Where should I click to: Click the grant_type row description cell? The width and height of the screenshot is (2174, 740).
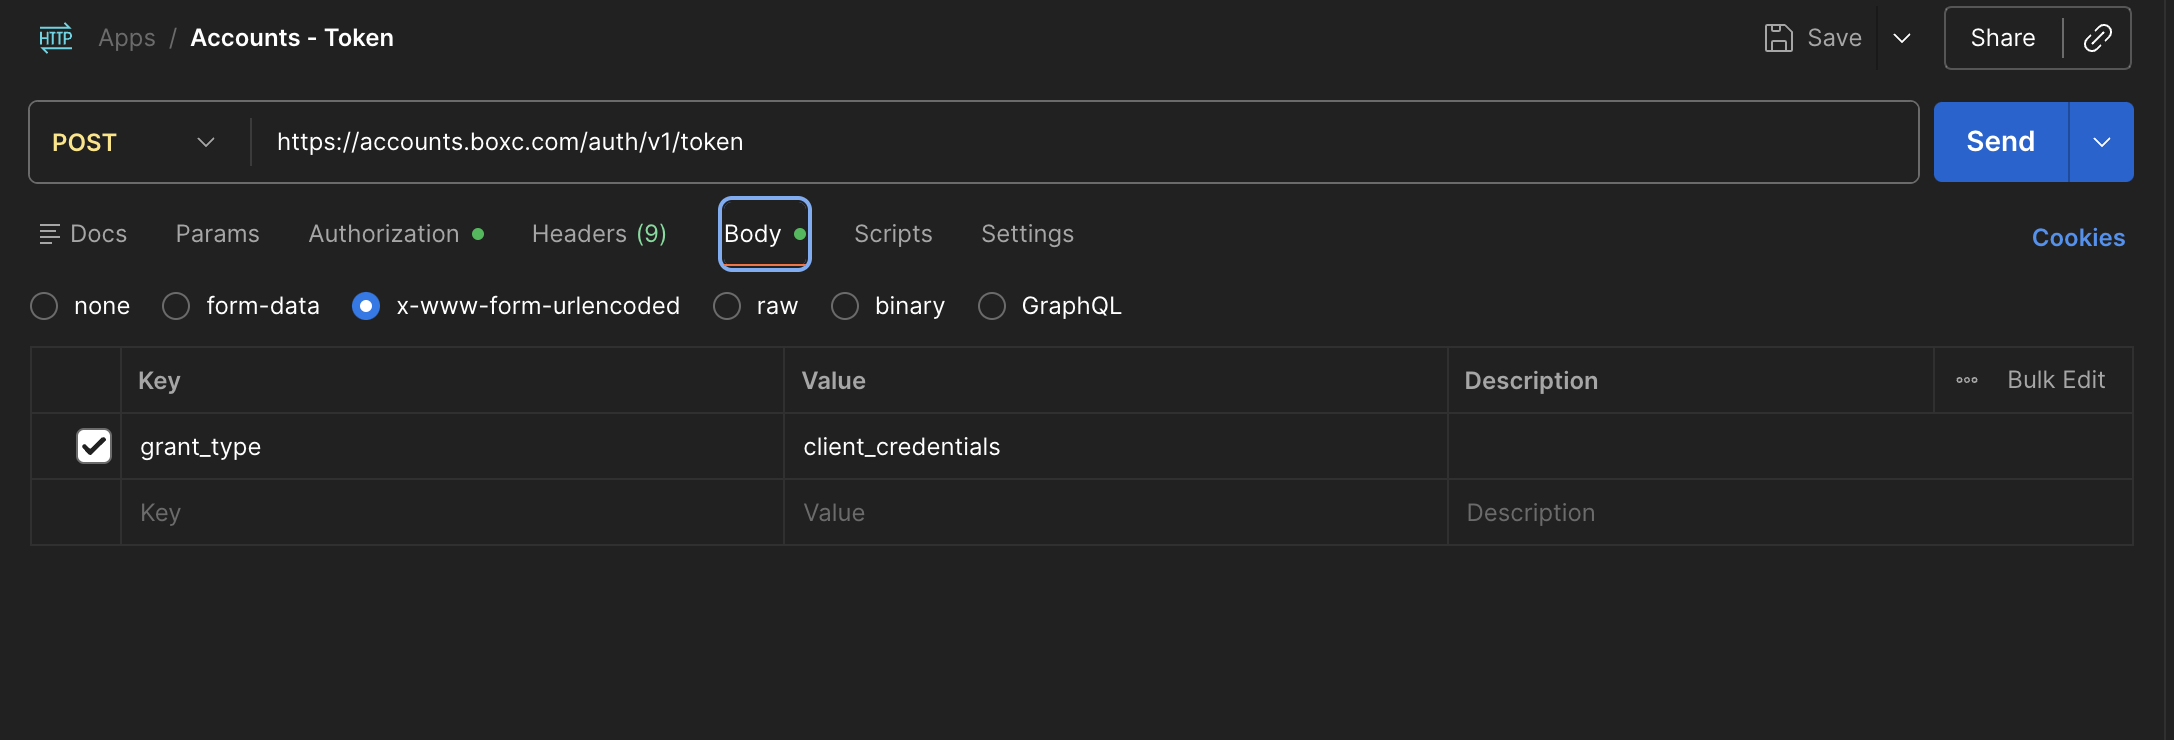pos(1790,446)
